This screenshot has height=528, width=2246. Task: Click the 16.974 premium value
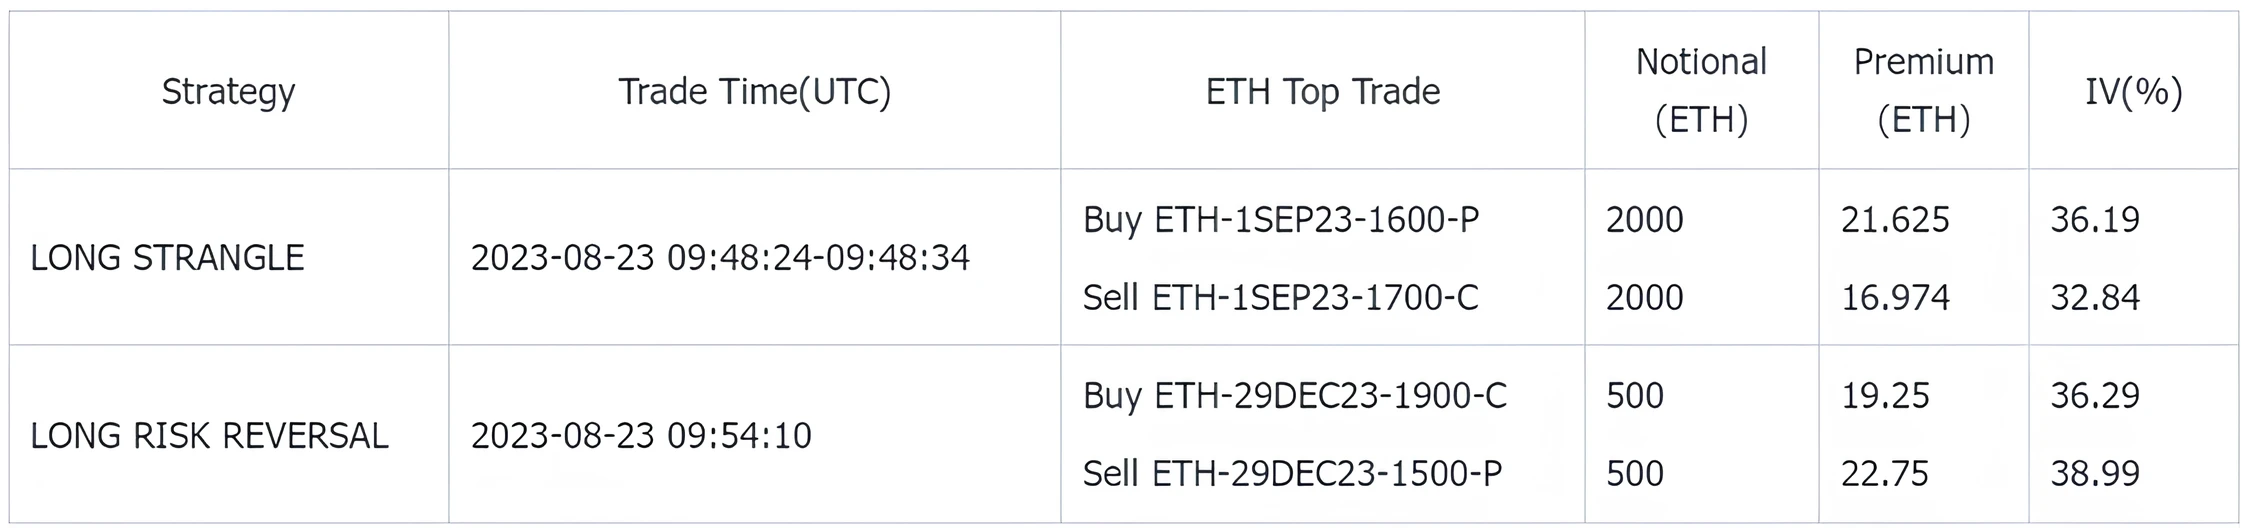1895,297
